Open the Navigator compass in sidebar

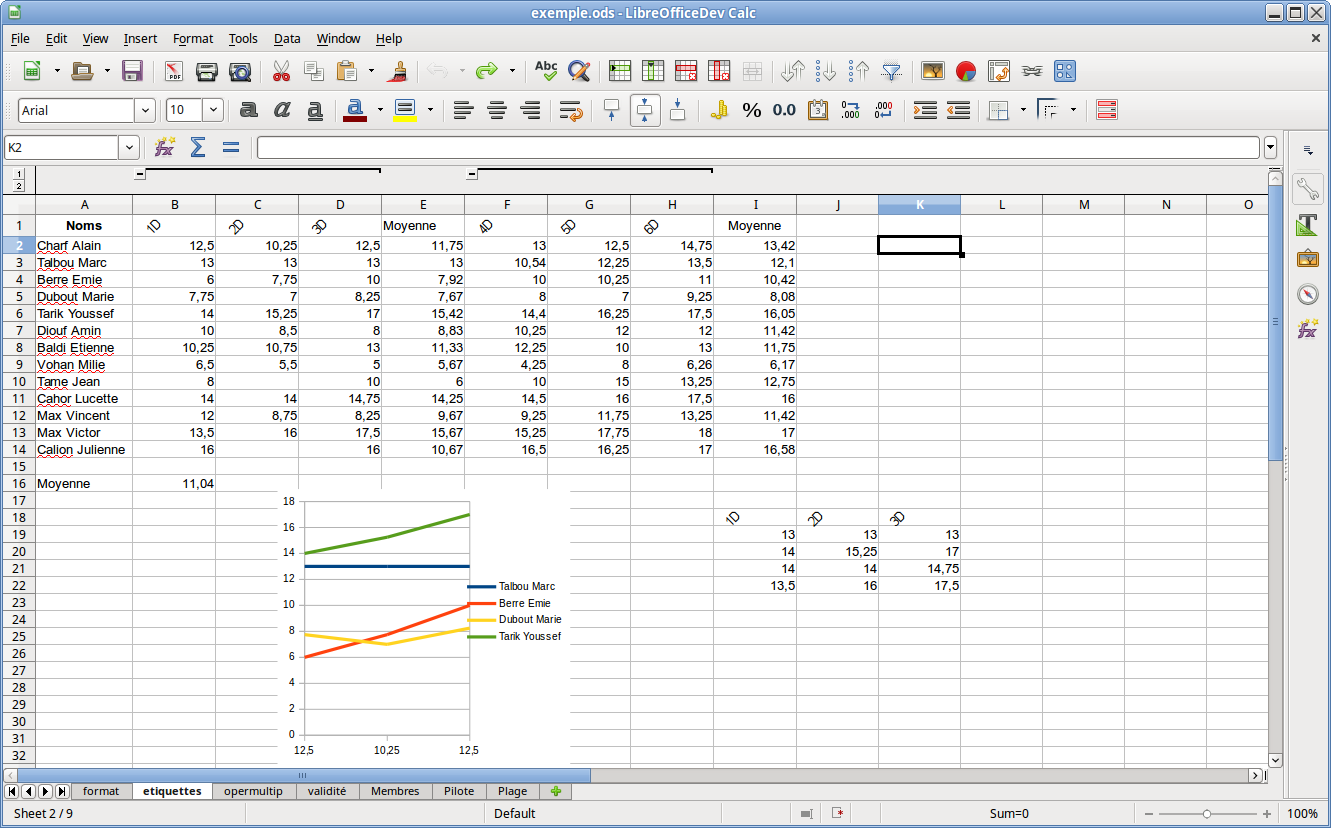(1307, 294)
